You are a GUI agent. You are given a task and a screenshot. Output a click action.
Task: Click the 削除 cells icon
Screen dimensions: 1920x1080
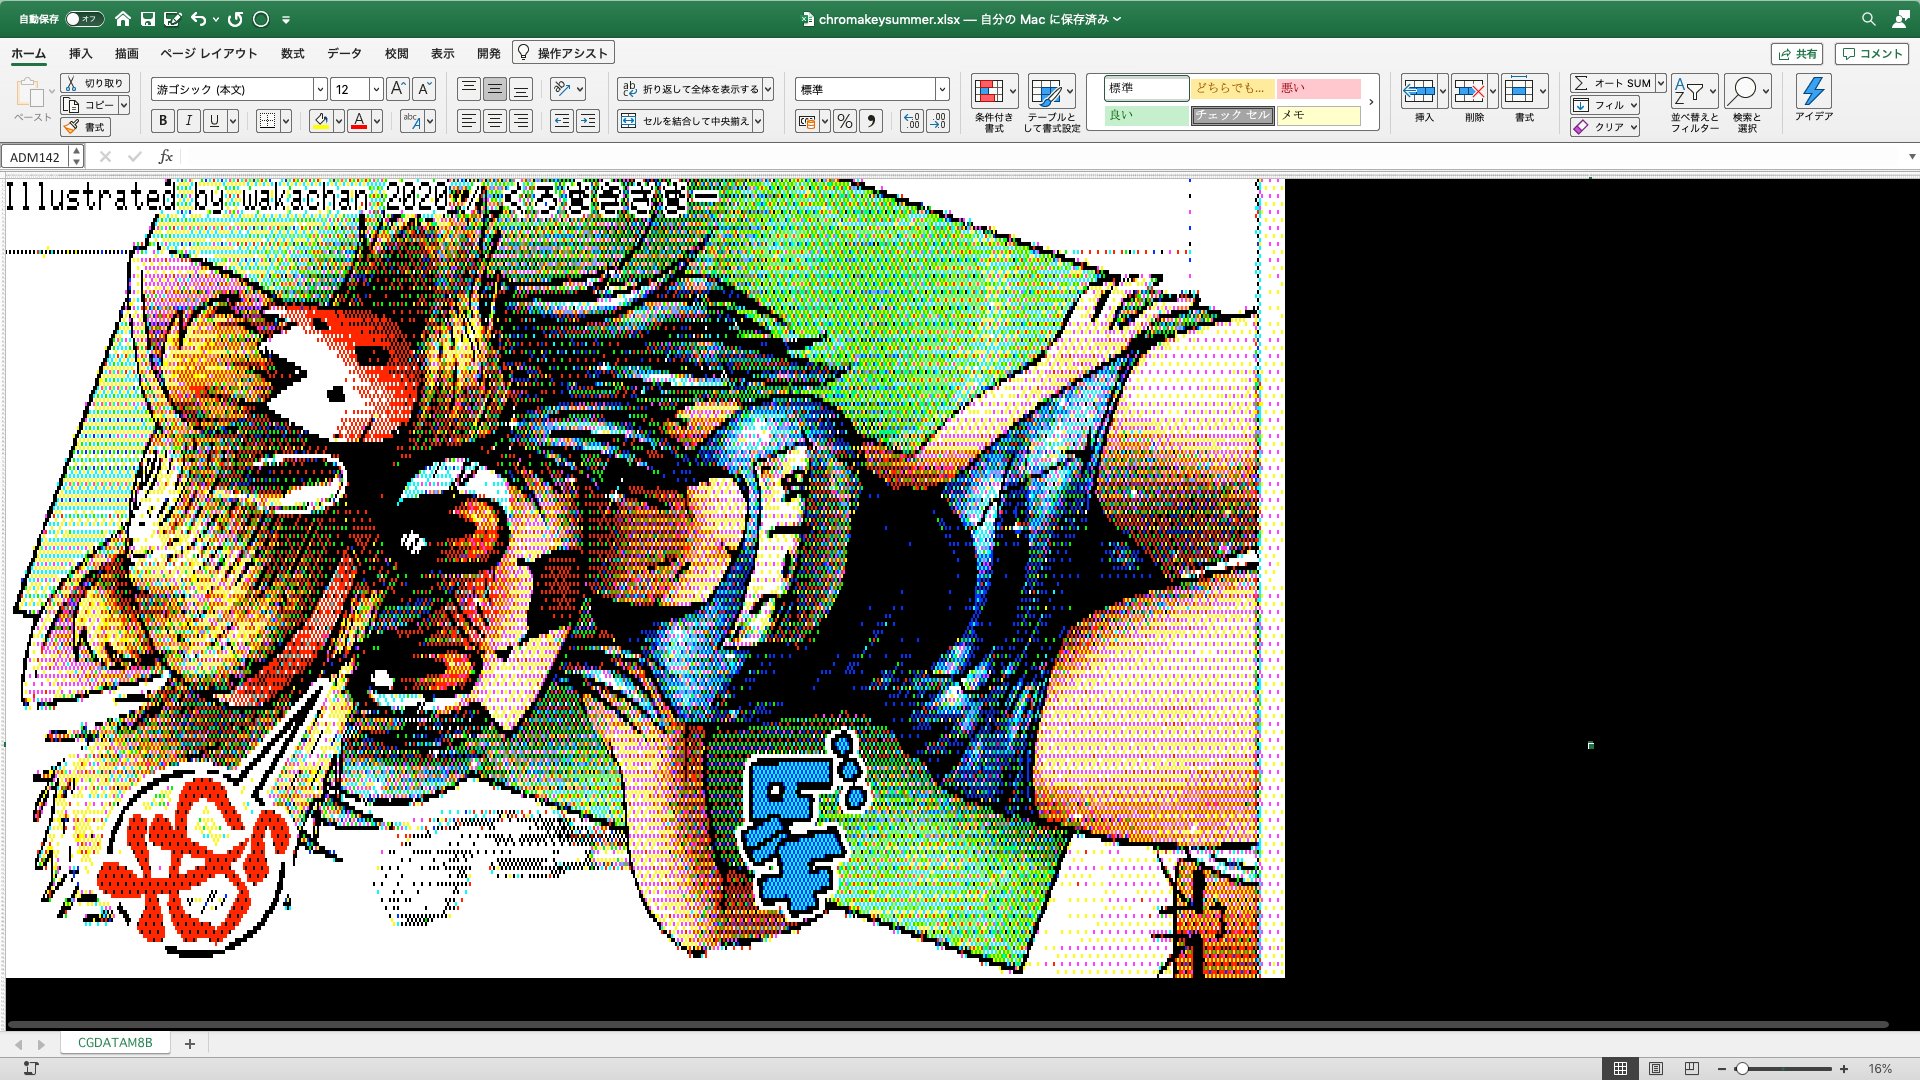[1469, 92]
